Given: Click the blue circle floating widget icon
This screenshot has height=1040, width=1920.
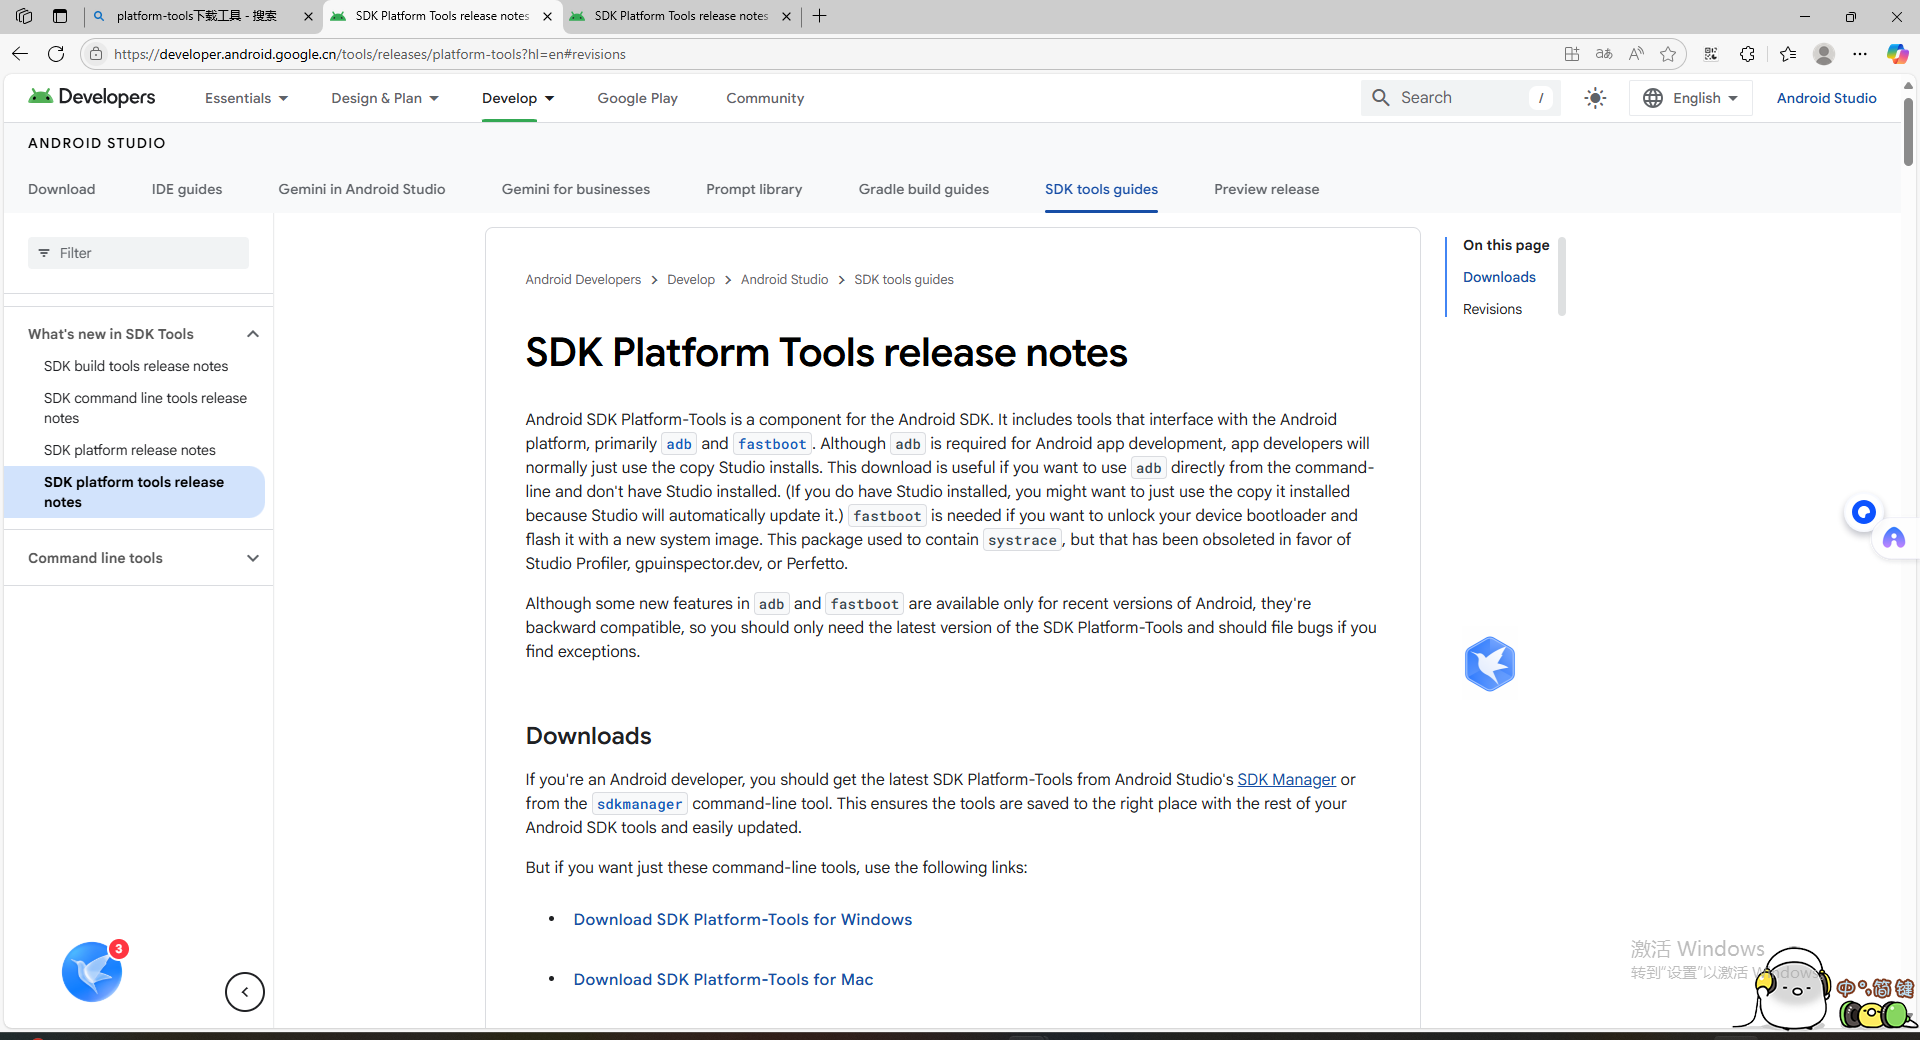Looking at the screenshot, I should [x=1863, y=512].
